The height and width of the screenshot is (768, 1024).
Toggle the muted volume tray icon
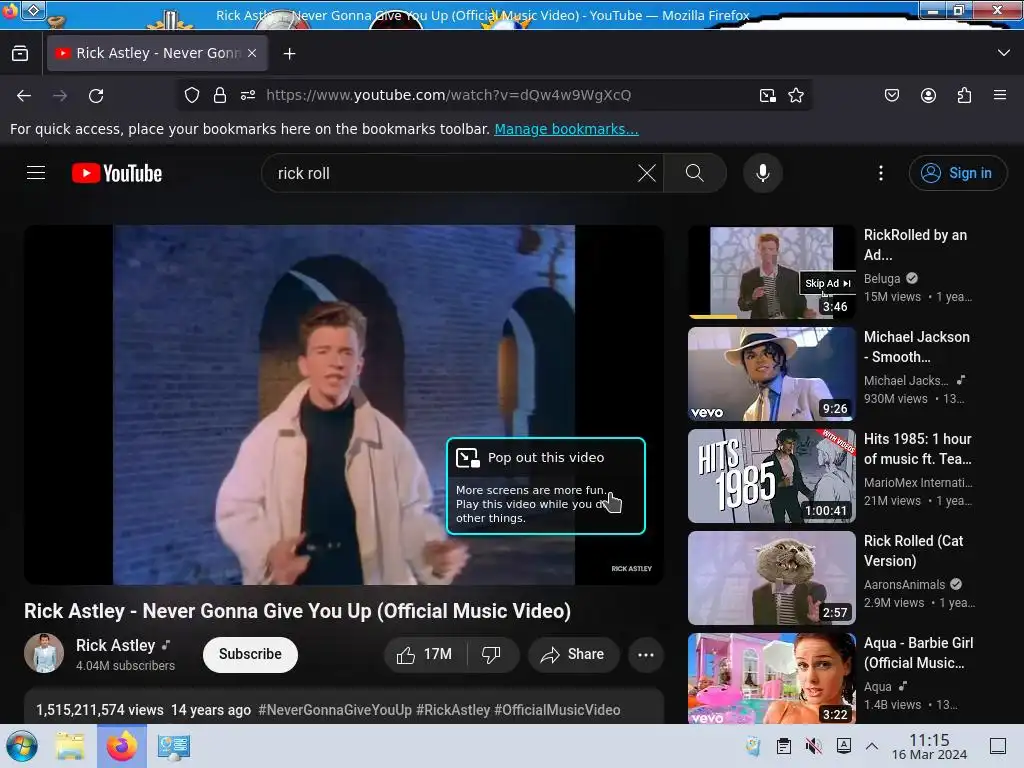813,746
